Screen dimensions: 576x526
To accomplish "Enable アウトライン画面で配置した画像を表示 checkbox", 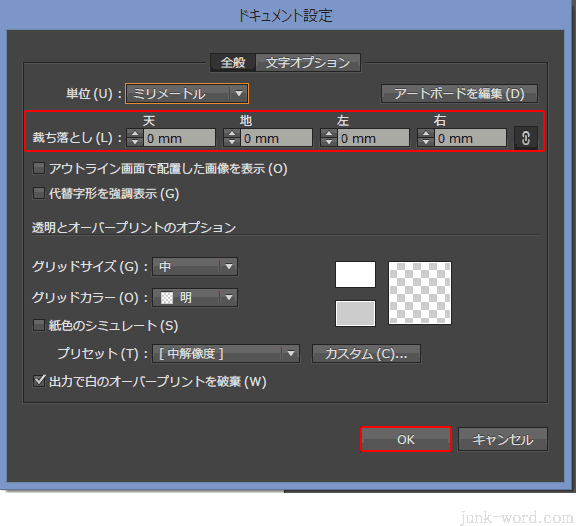I will (39, 169).
